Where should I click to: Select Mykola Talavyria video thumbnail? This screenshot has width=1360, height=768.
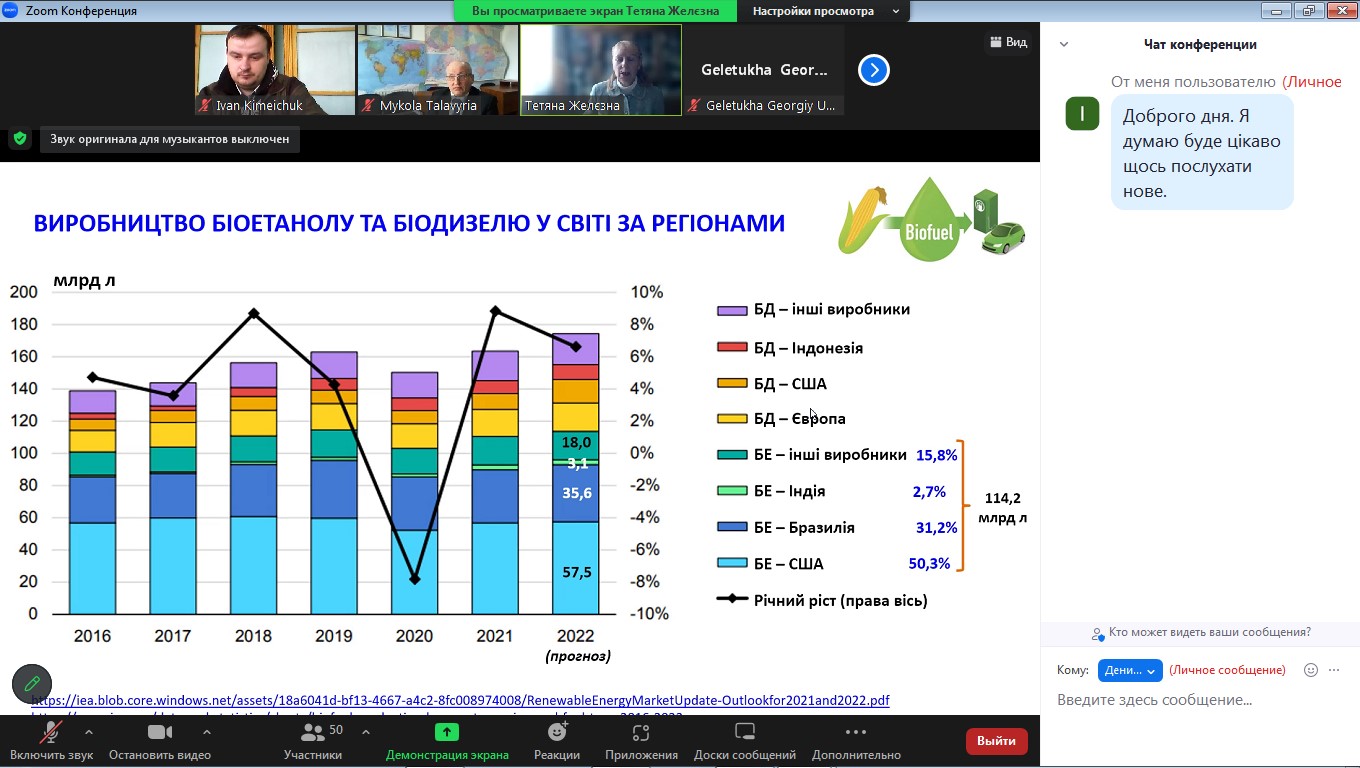(438, 70)
